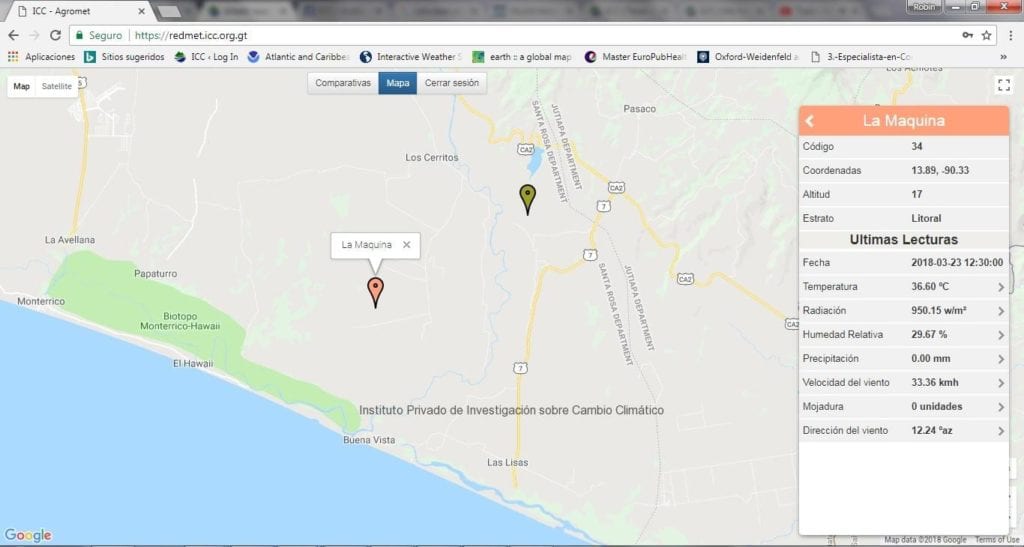Go back with the La Maquina panel arrow
1024x547 pixels.
[x=810, y=121]
